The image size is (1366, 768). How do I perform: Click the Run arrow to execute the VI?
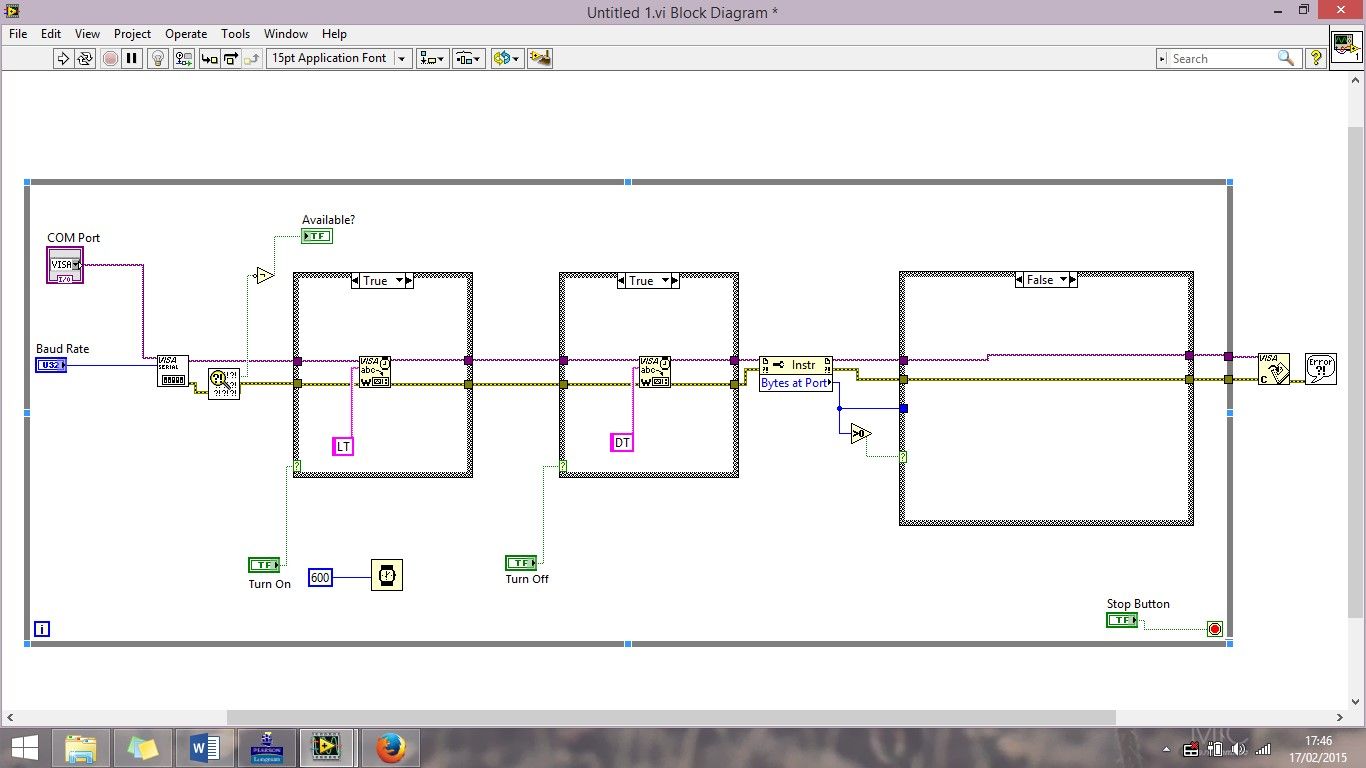coord(63,58)
